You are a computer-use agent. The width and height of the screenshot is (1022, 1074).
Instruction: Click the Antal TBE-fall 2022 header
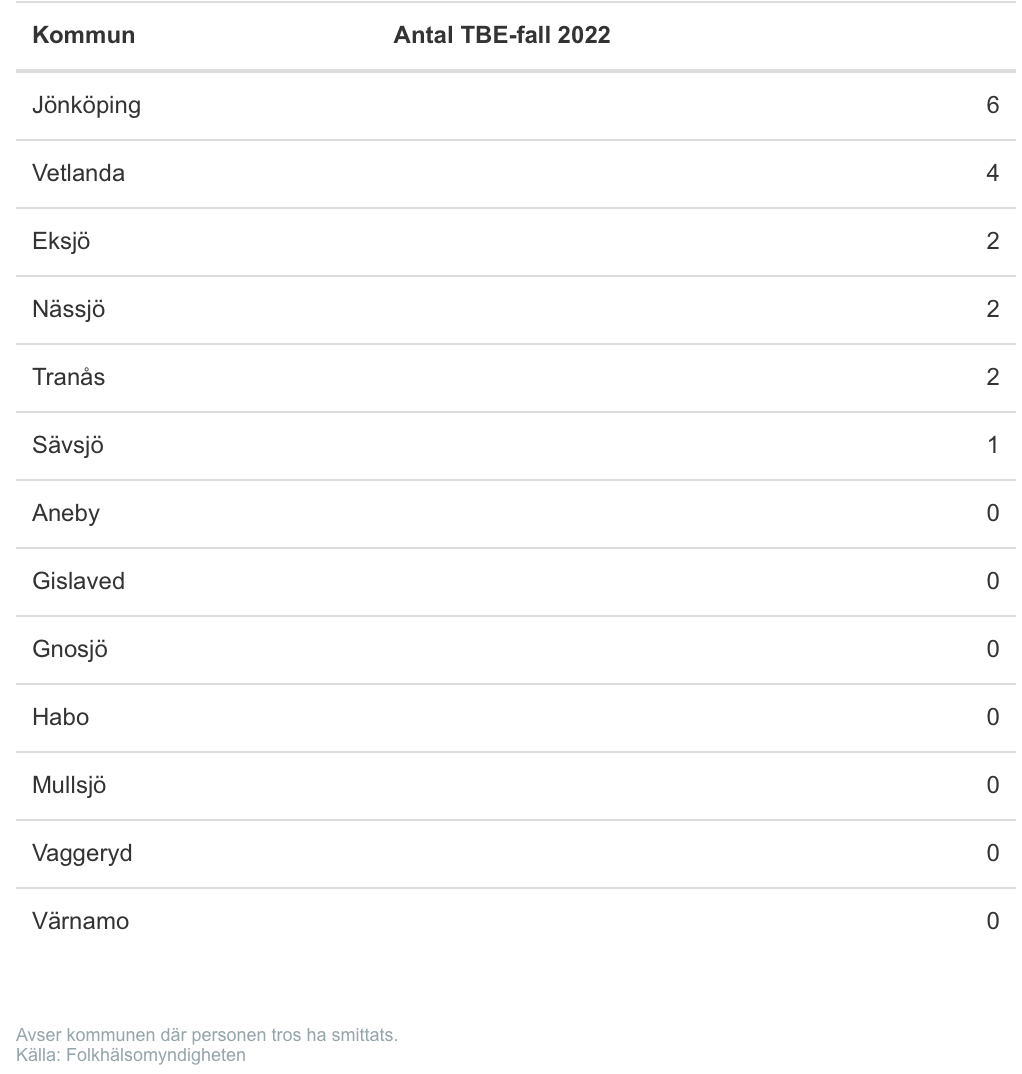coord(501,36)
